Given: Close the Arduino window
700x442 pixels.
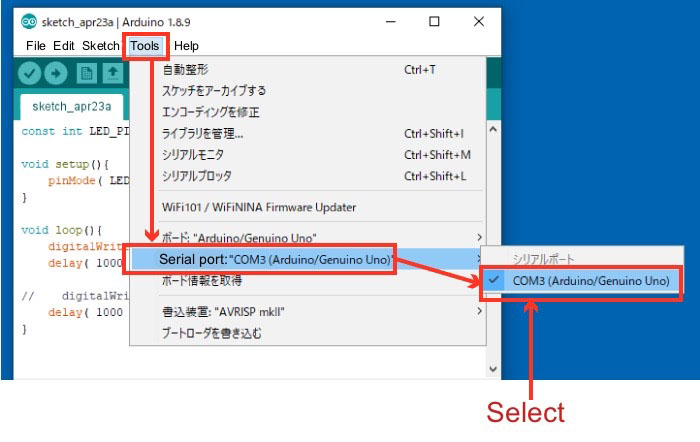Looking at the screenshot, I should [x=479, y=21].
